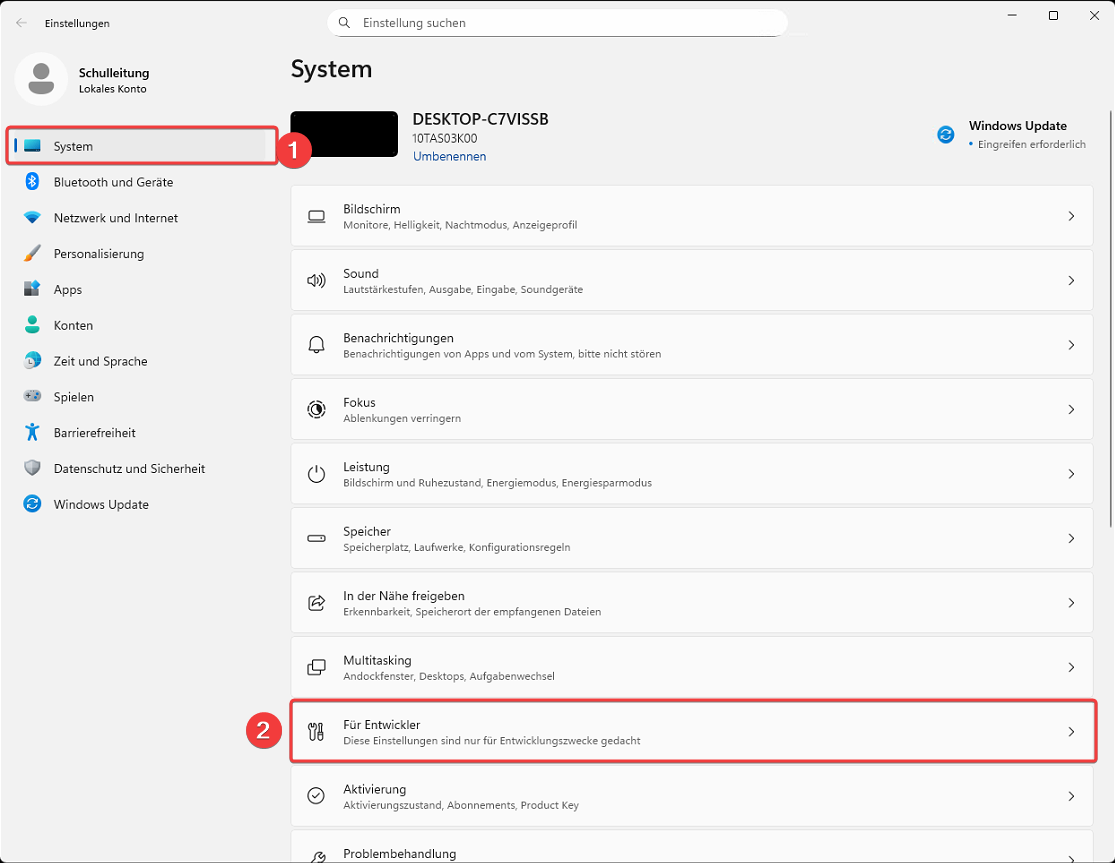Image resolution: width=1115 pixels, height=863 pixels.
Task: Click the Schulleitung profile avatar
Action: coord(41,80)
